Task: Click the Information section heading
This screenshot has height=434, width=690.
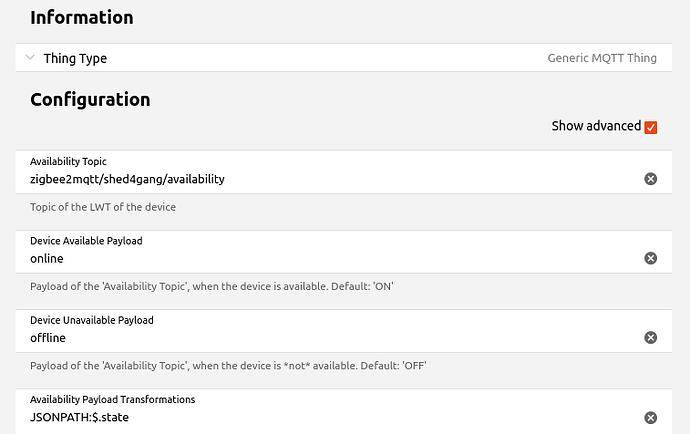Action: (x=81, y=17)
